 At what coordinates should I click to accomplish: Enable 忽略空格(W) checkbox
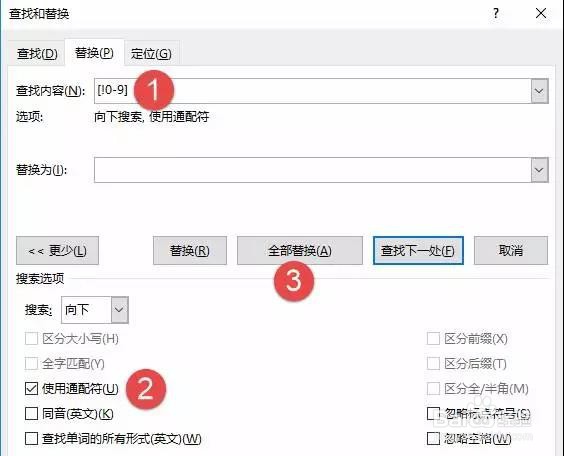tap(433, 439)
